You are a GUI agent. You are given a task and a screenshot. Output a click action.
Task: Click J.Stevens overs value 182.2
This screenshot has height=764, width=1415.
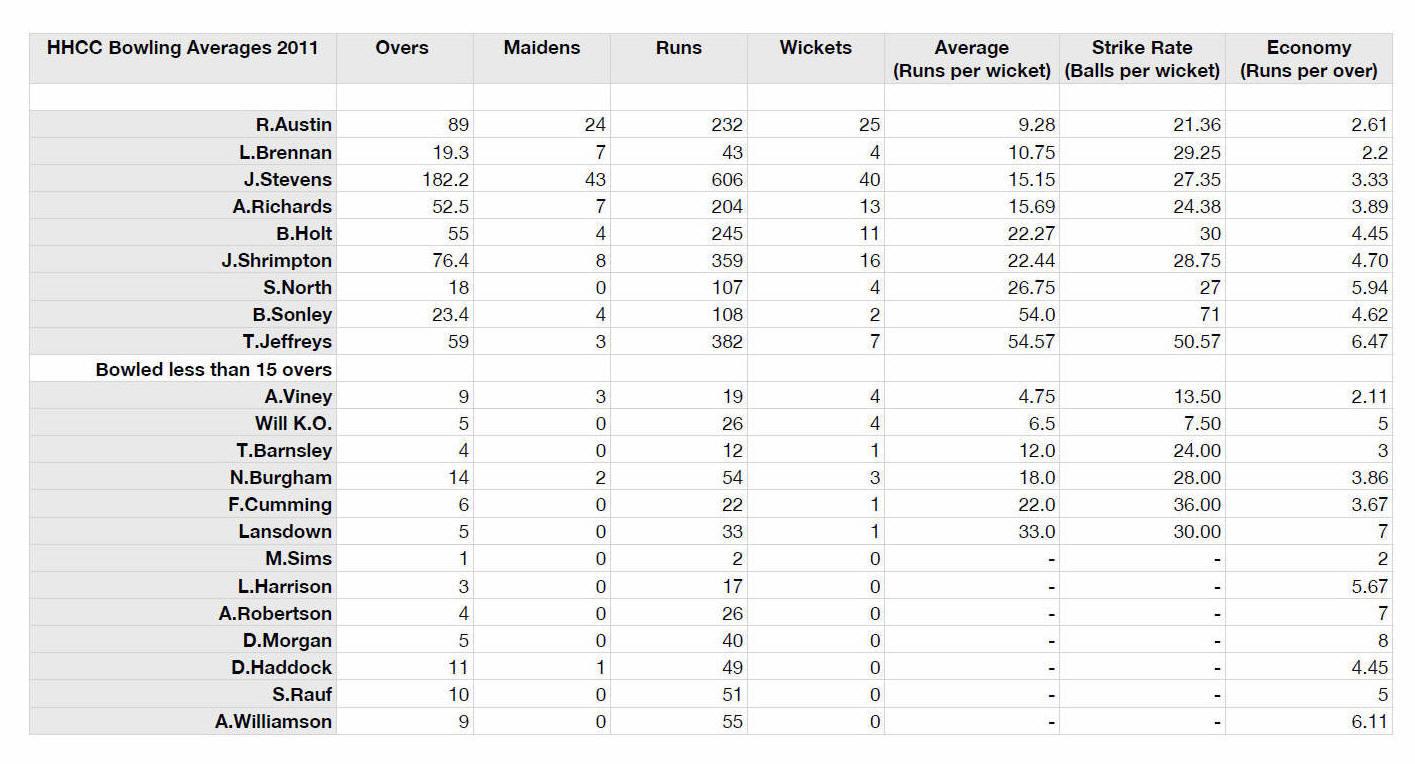404,179
